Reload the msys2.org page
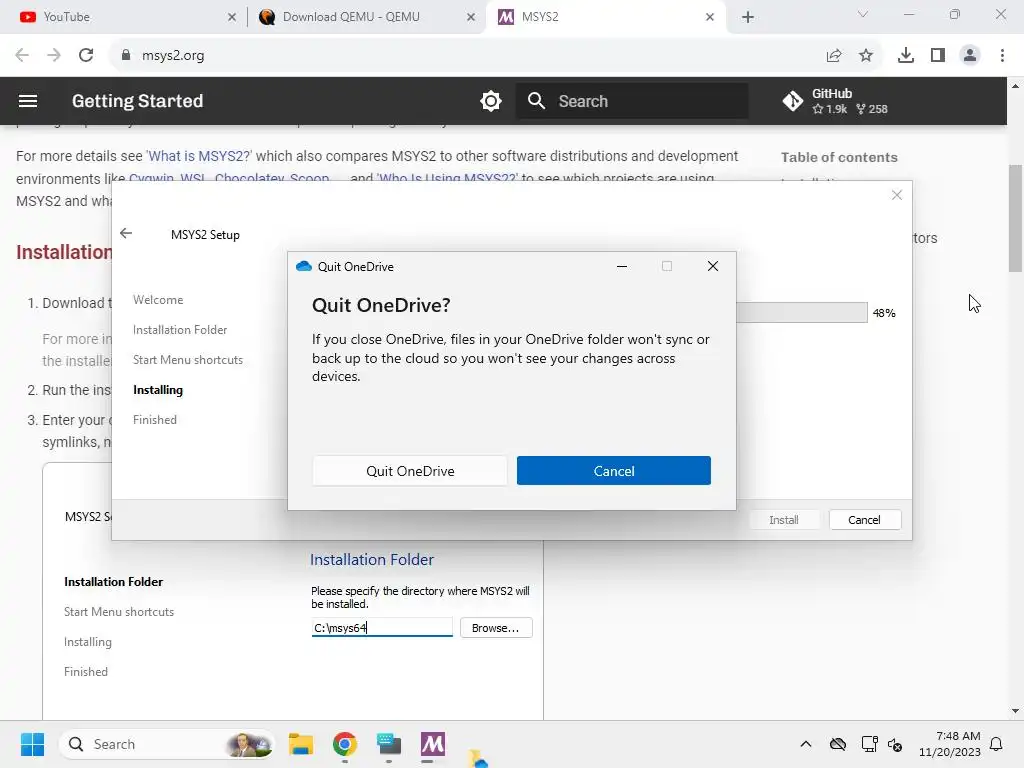1024x768 pixels. coord(86,56)
